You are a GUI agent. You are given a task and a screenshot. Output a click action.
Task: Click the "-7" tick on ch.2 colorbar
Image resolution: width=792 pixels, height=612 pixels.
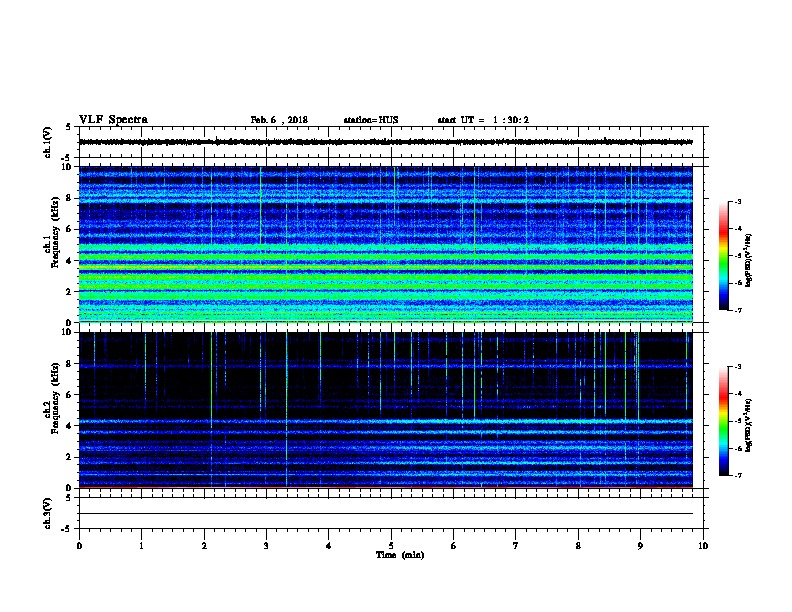[x=737, y=476]
